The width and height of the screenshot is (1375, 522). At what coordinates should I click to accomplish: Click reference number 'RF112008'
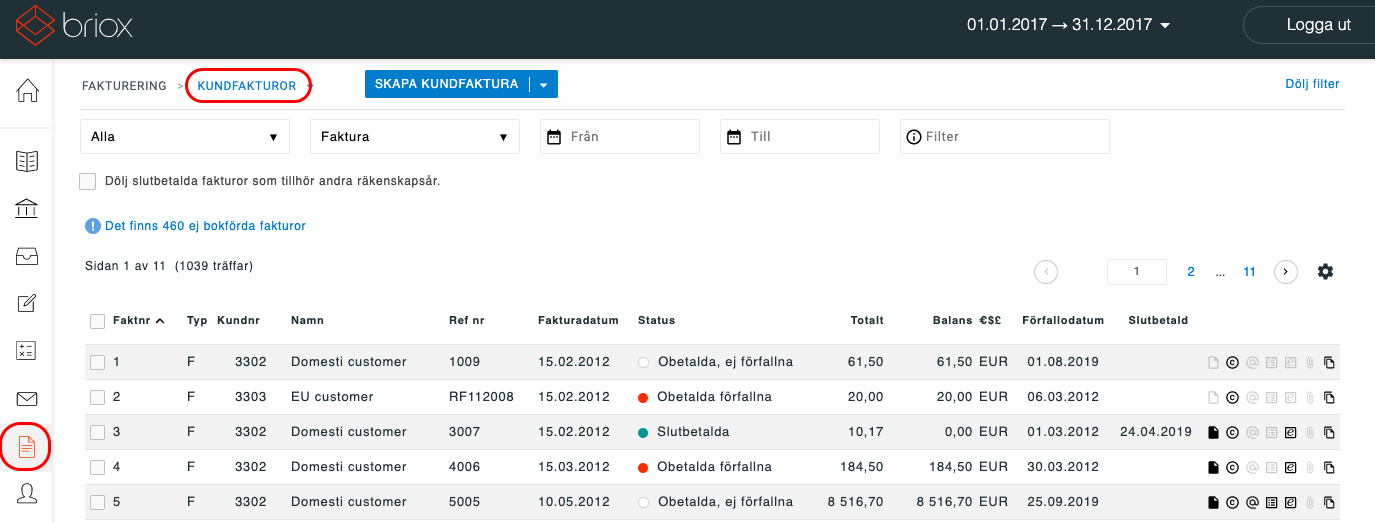[x=482, y=397]
